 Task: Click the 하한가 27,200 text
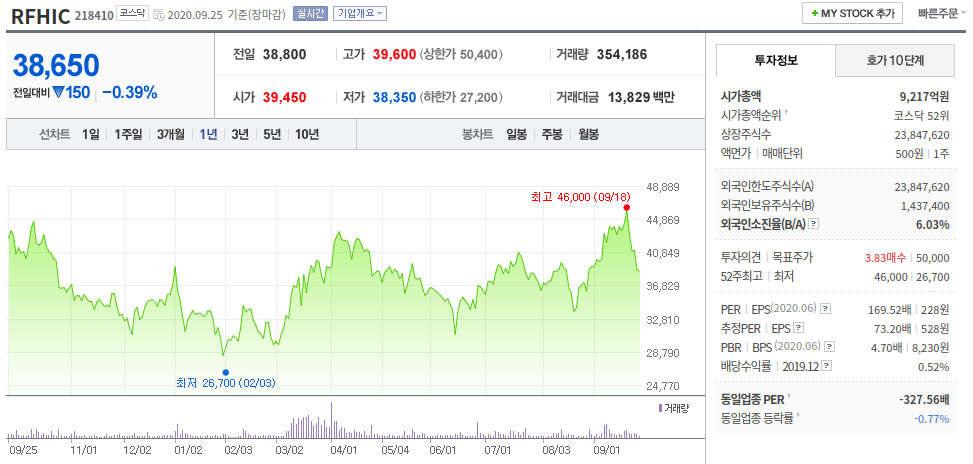pos(462,97)
